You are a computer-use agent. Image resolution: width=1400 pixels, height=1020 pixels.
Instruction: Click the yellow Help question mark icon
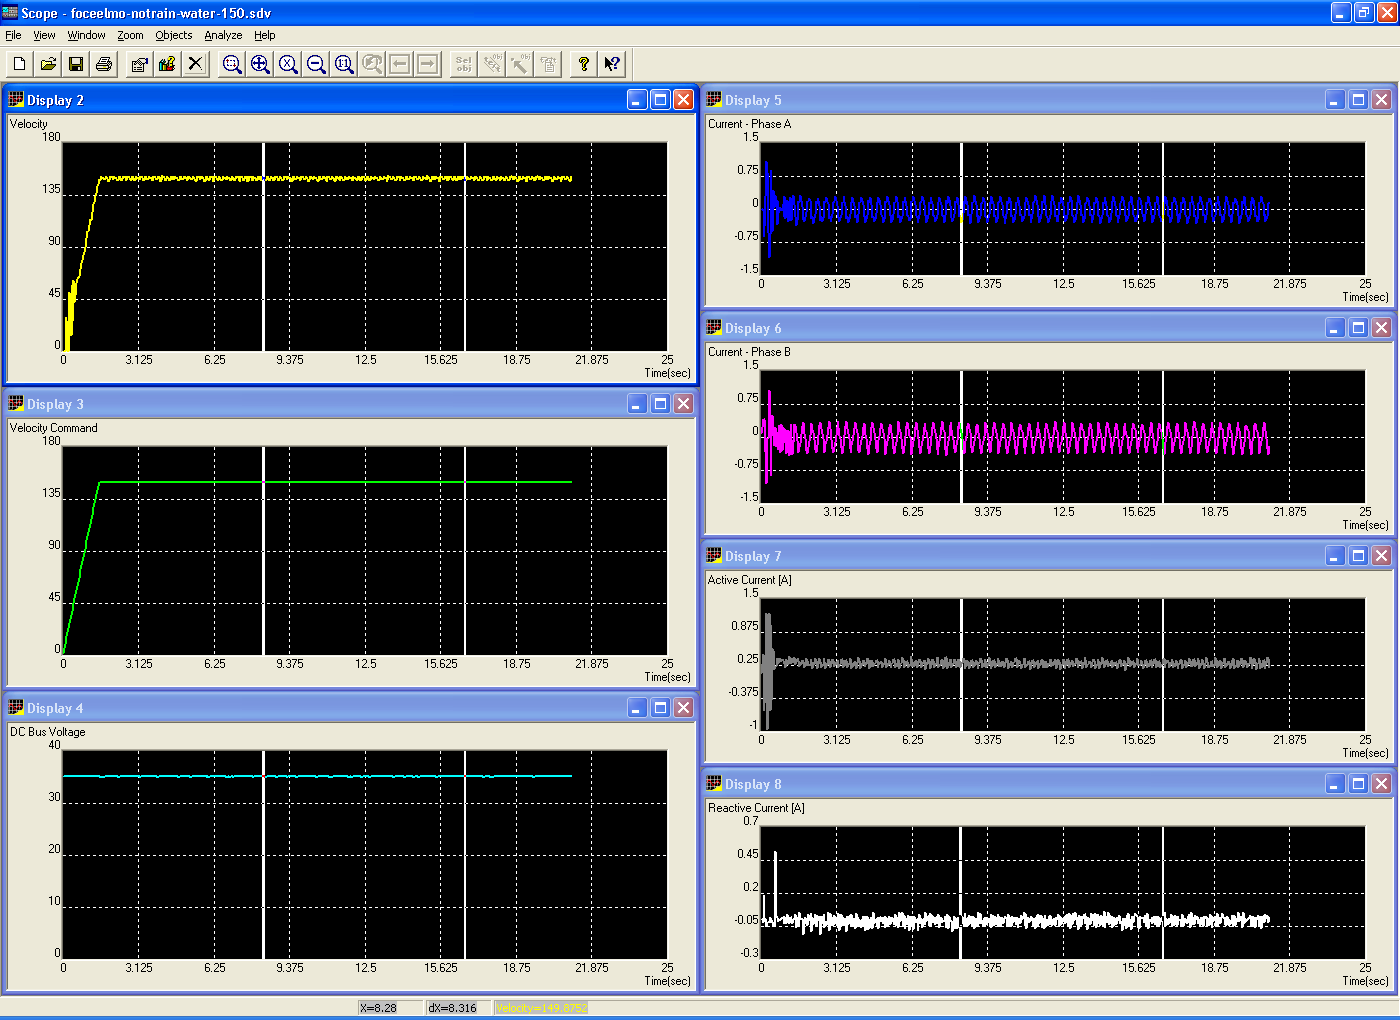pos(583,64)
